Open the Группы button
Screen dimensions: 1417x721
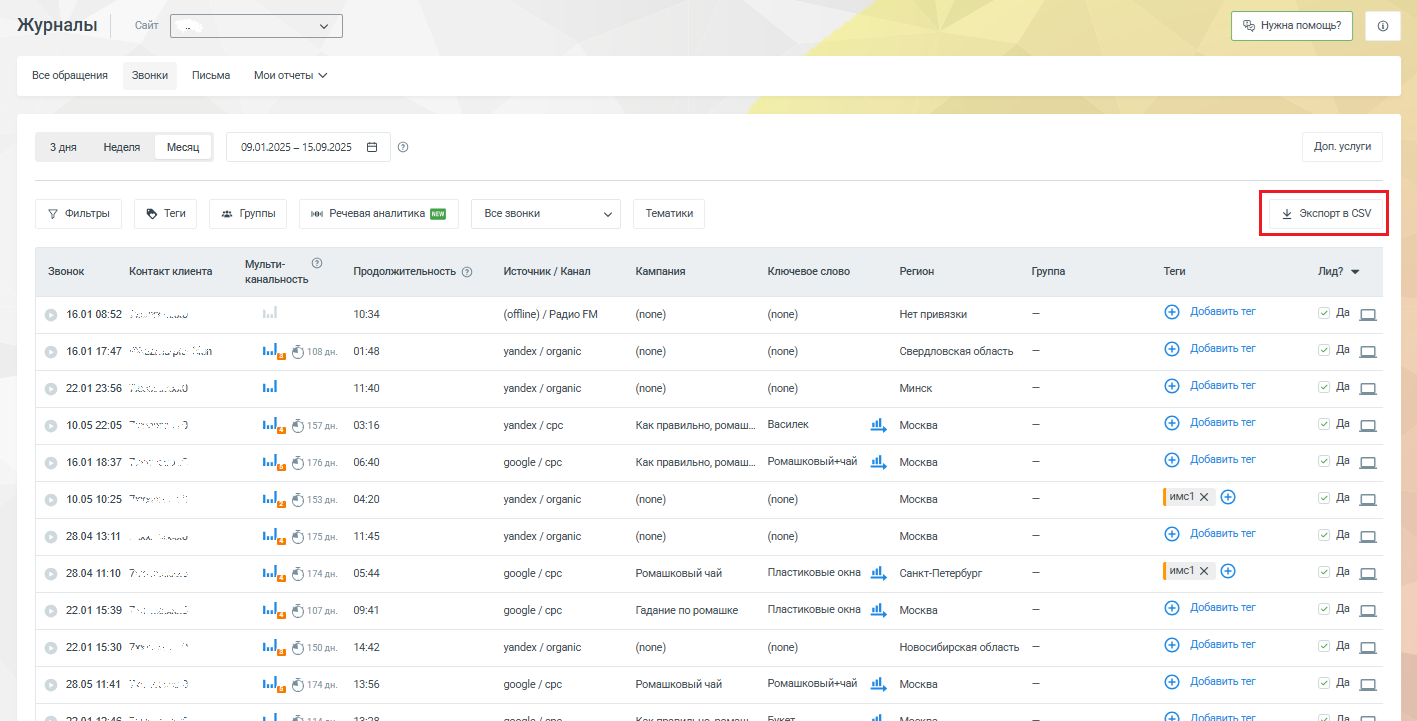point(248,214)
